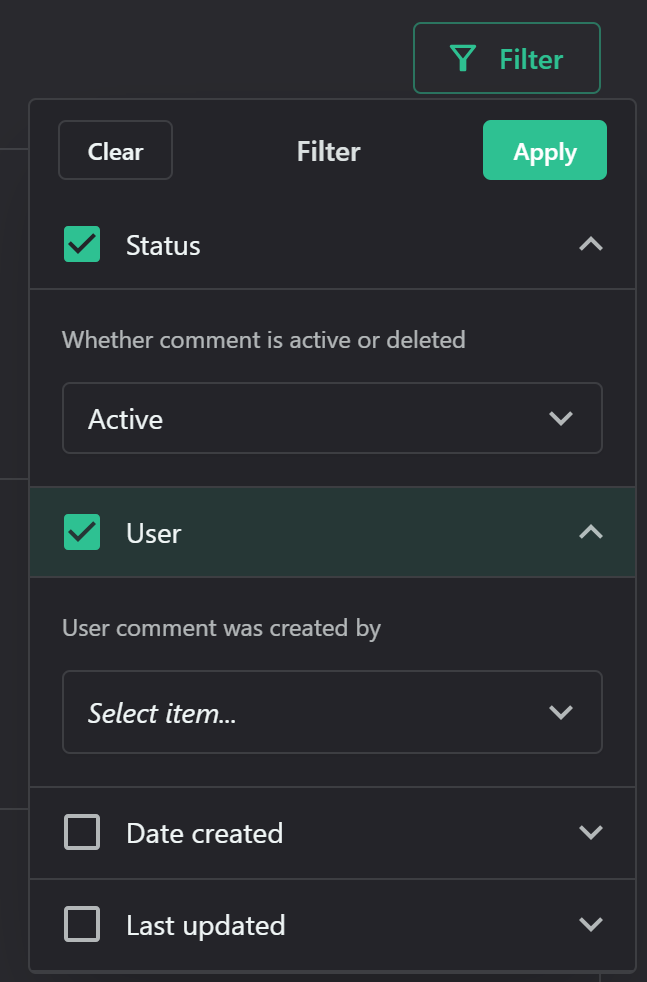The width and height of the screenshot is (647, 982).
Task: Expand the Last updated section chevron
Action: pos(591,924)
